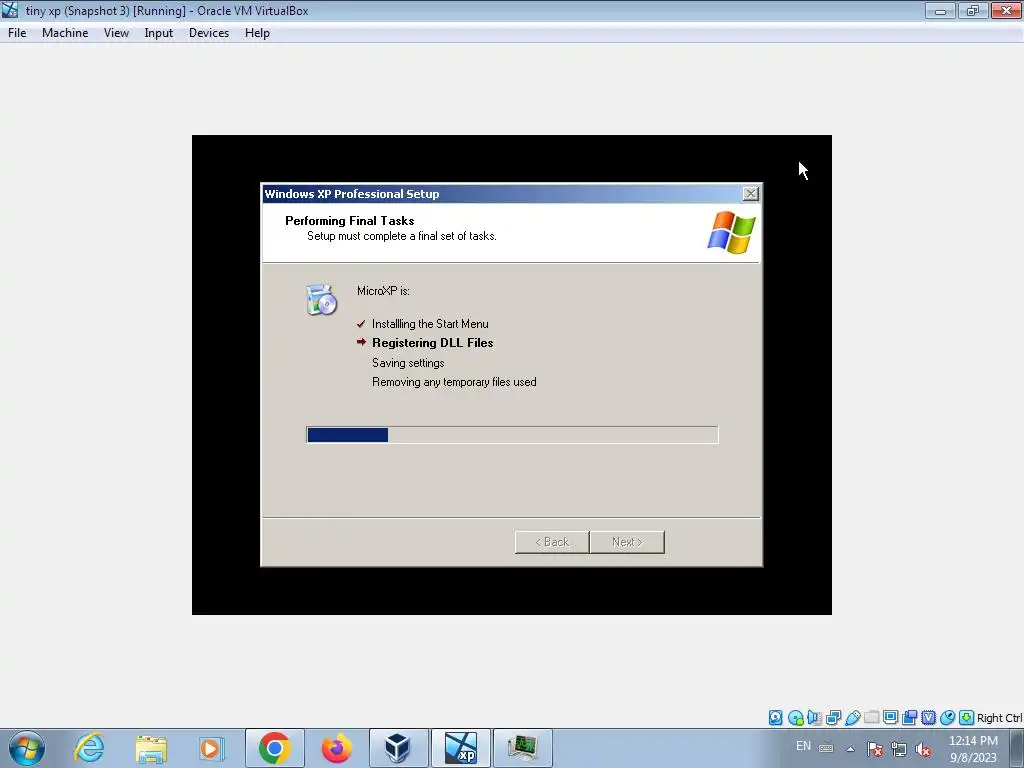Click the recording indicator status icon
The width and height of the screenshot is (1024, 768).
tap(909, 718)
